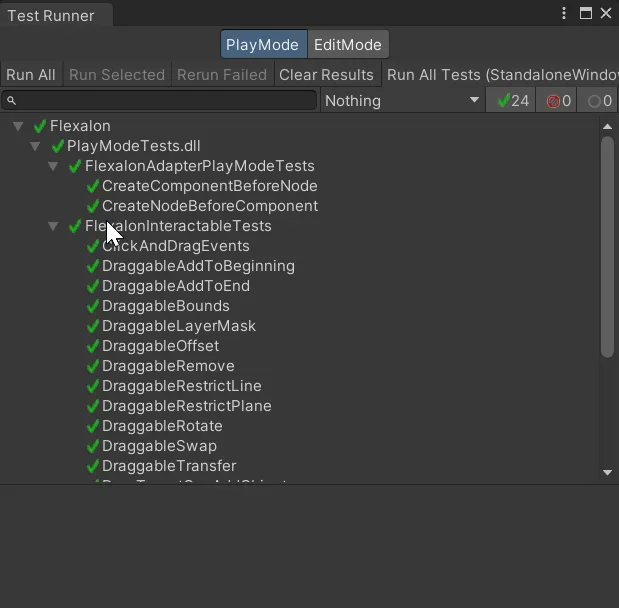Switch to EditMode tab

click(348, 44)
